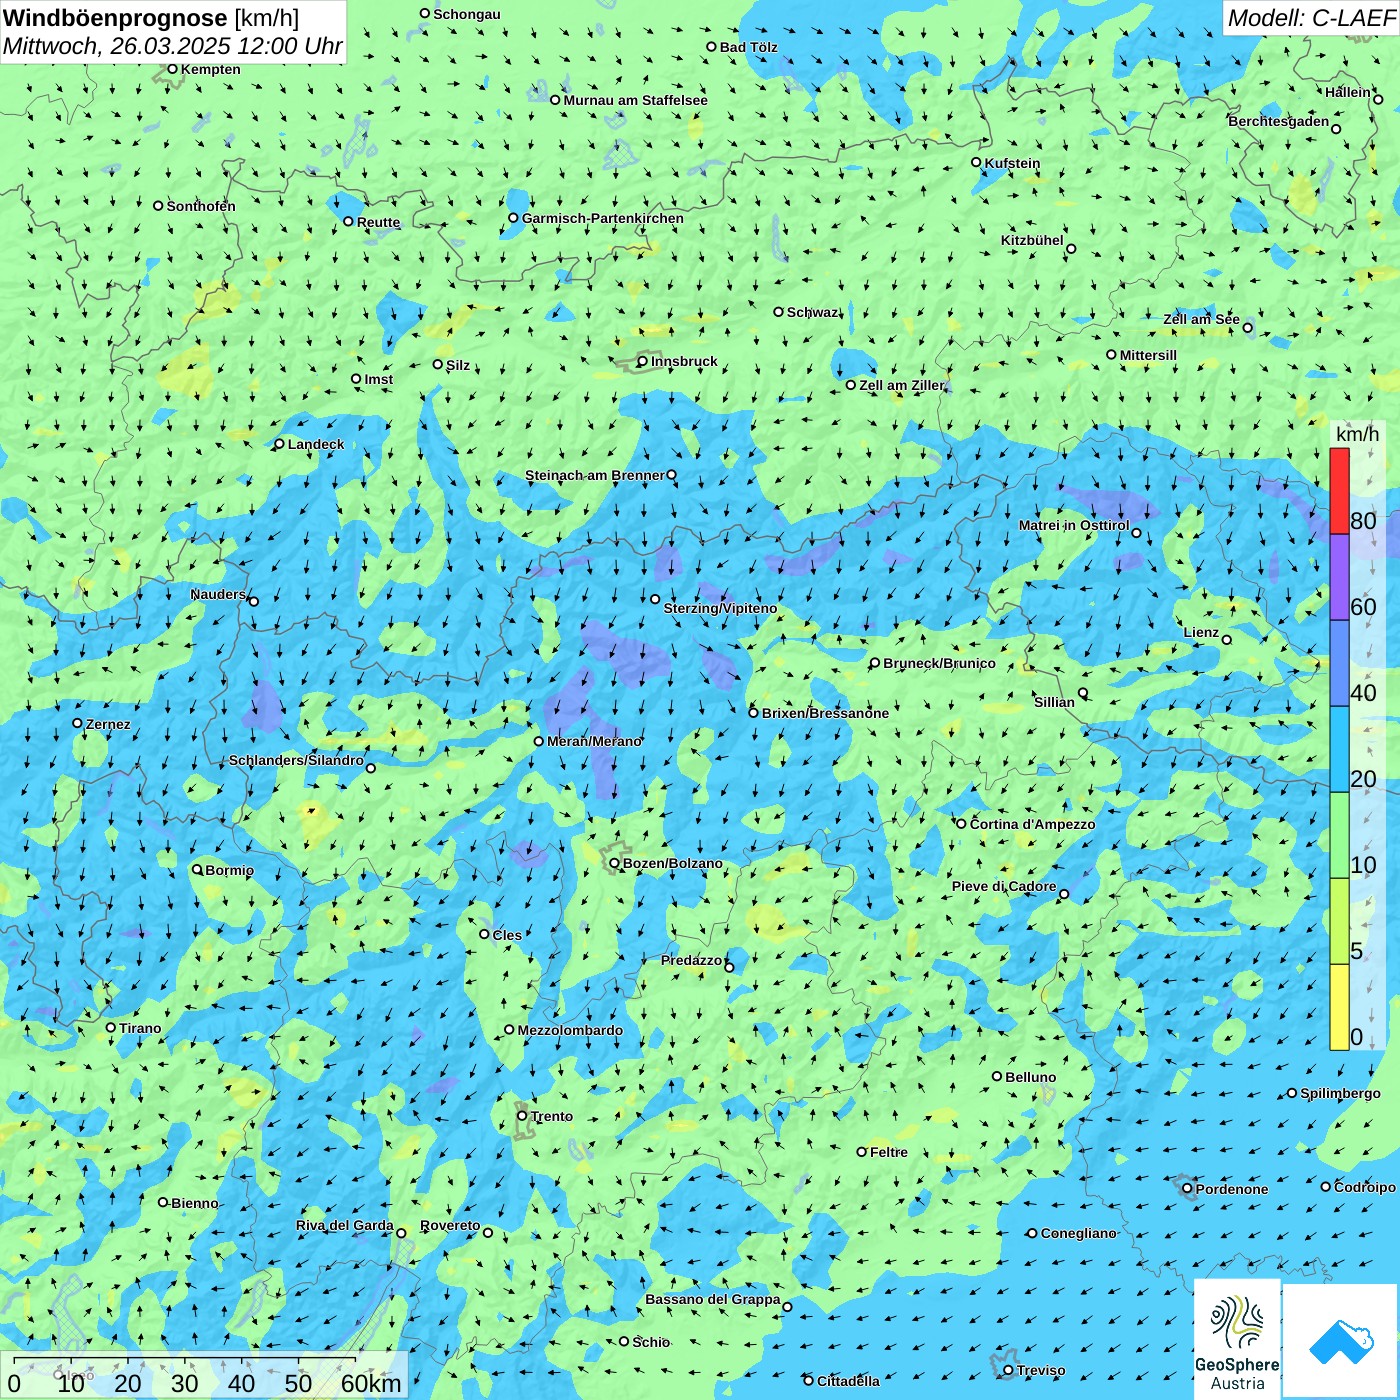Click the Zernez city marker
Screen dimensions: 1400x1400
tap(78, 723)
